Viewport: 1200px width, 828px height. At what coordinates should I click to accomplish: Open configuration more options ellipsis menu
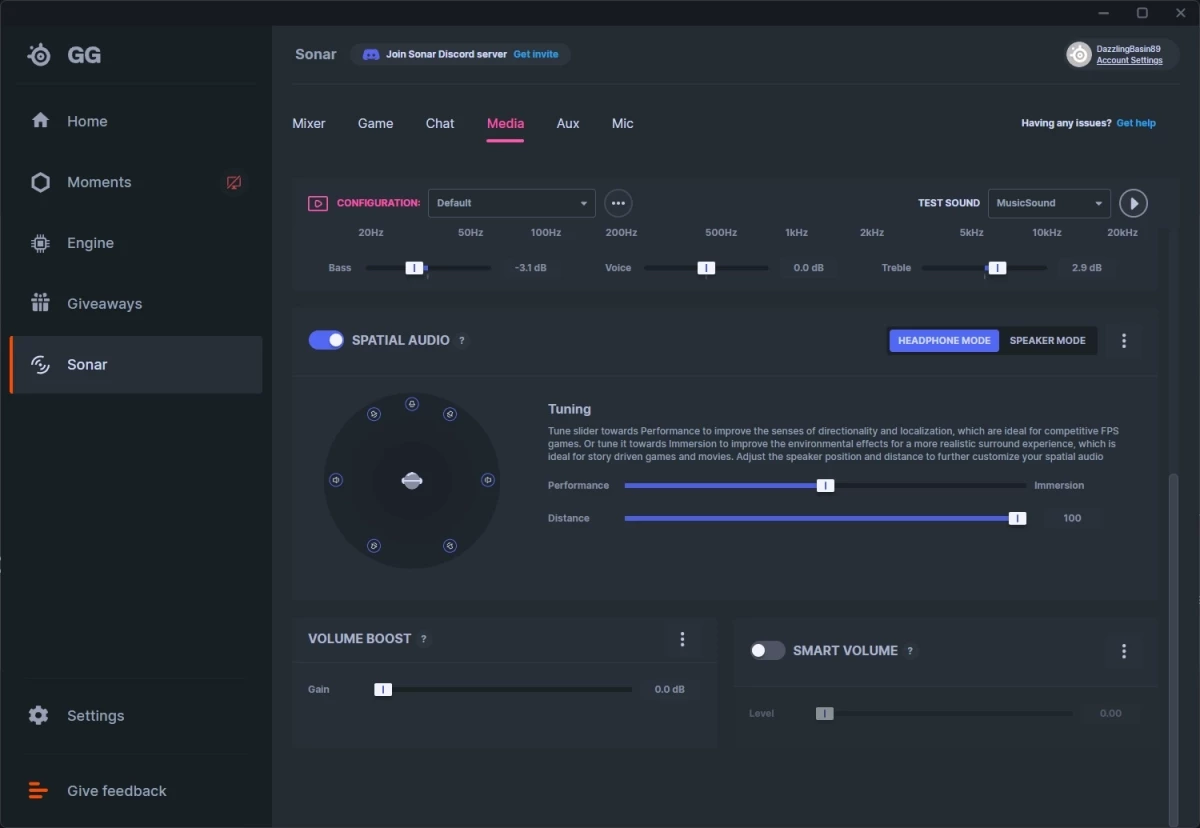618,203
